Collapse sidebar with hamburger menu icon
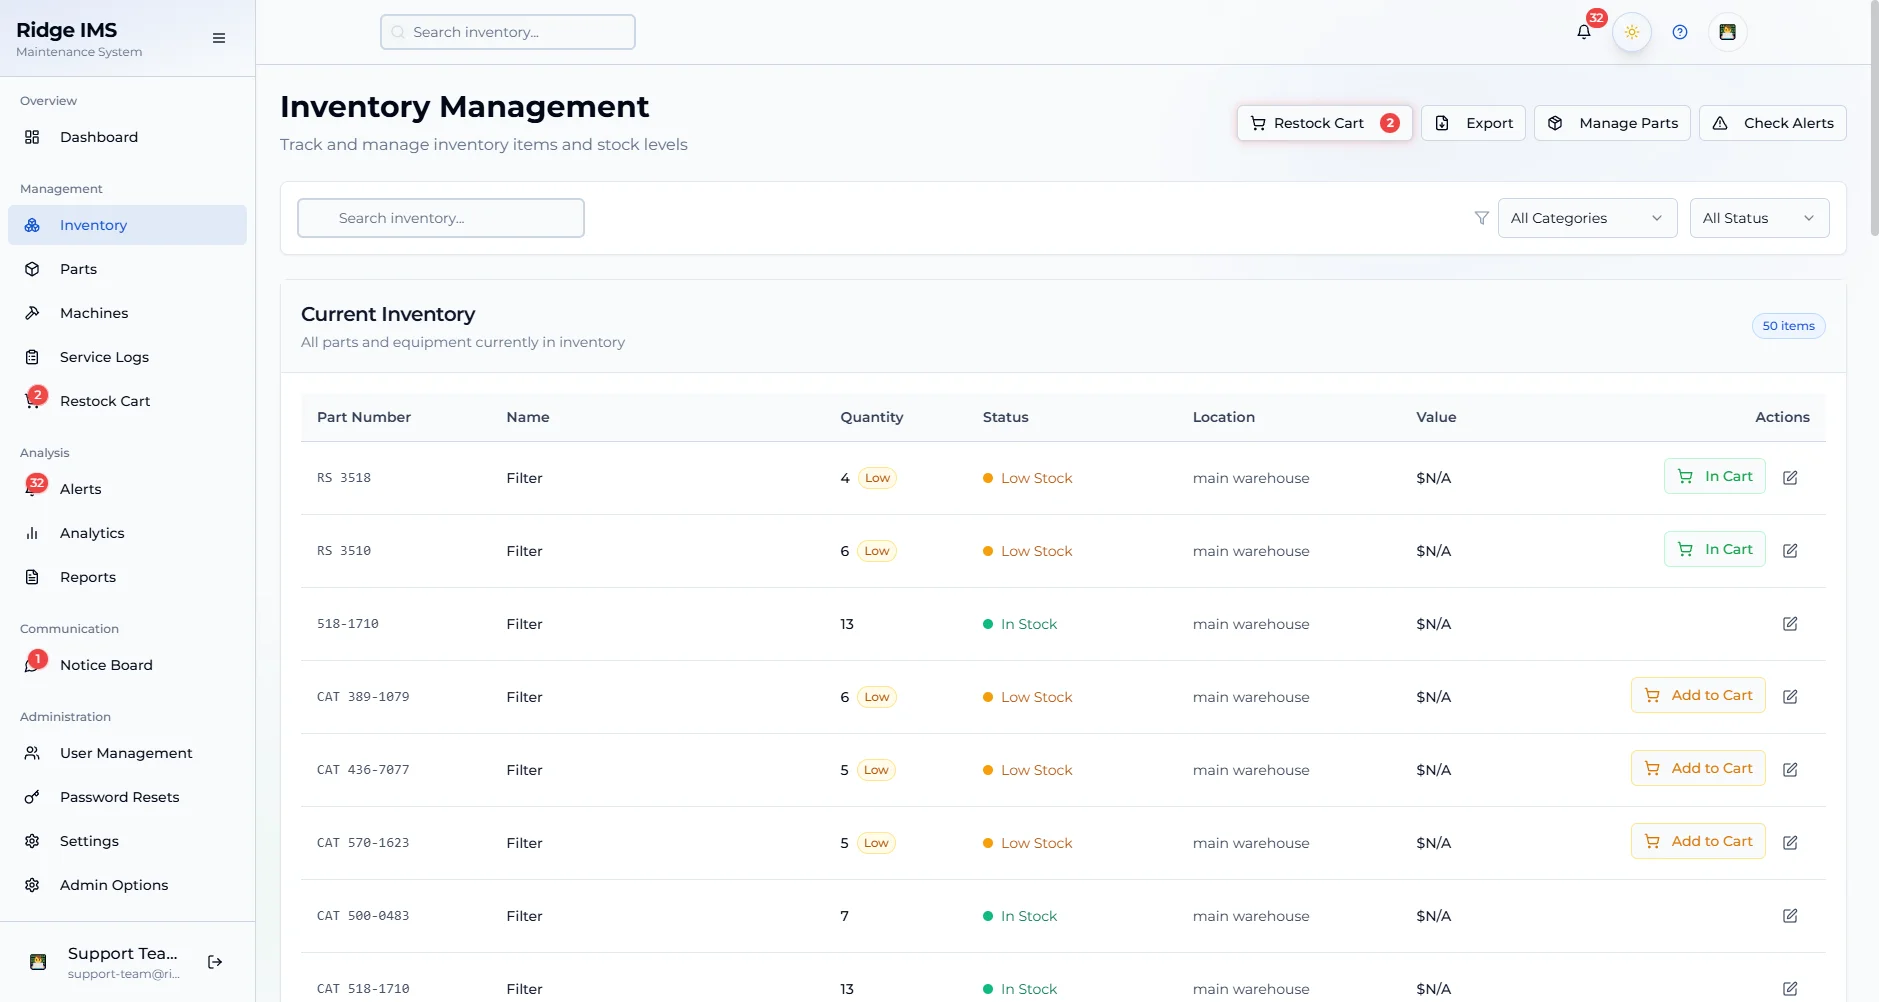 (219, 38)
